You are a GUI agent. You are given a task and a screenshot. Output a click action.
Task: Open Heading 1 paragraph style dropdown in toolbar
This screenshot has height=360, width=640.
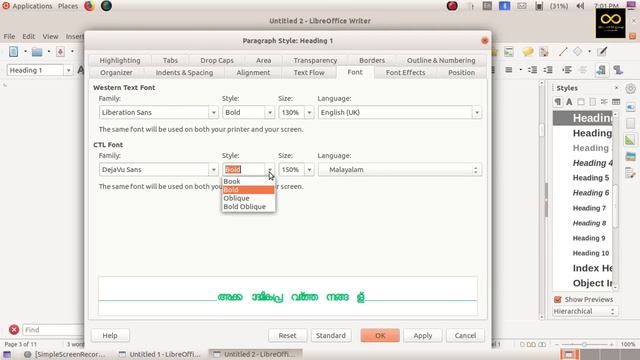pos(68,70)
